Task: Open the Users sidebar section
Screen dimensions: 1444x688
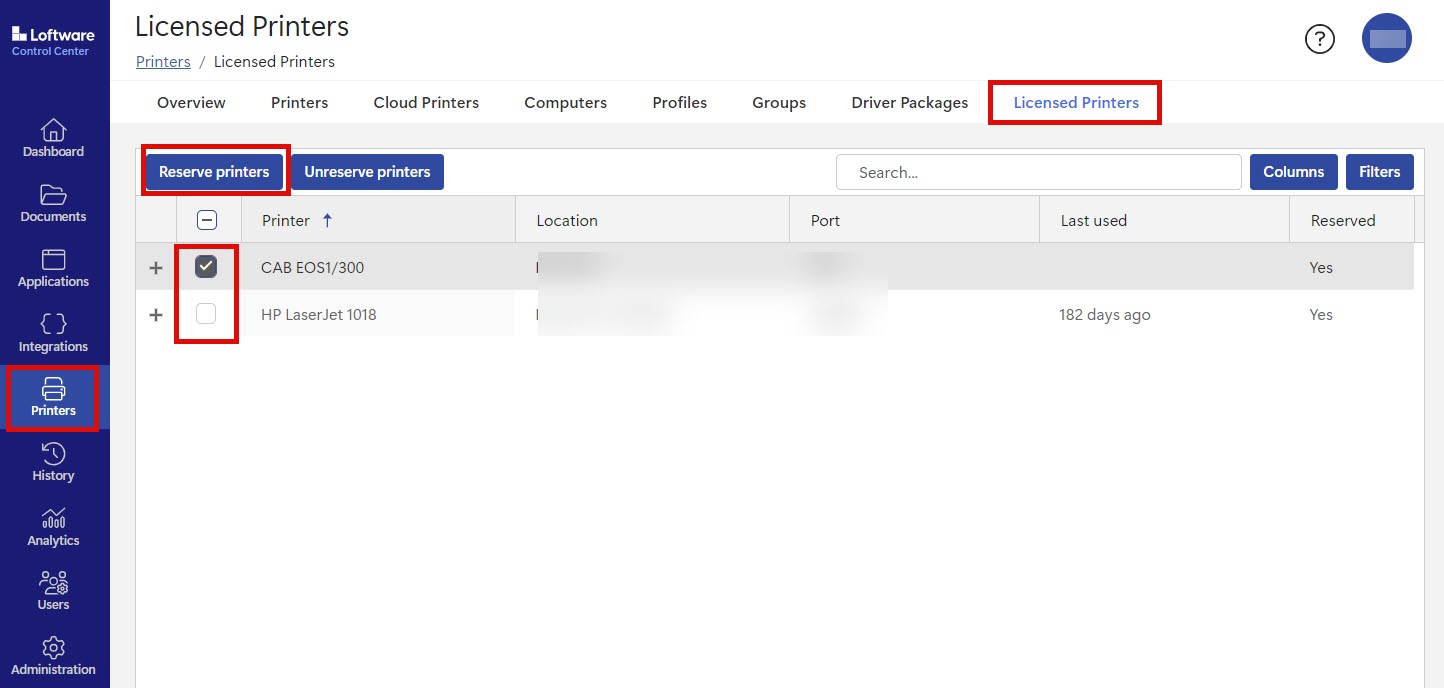Action: pos(53,592)
